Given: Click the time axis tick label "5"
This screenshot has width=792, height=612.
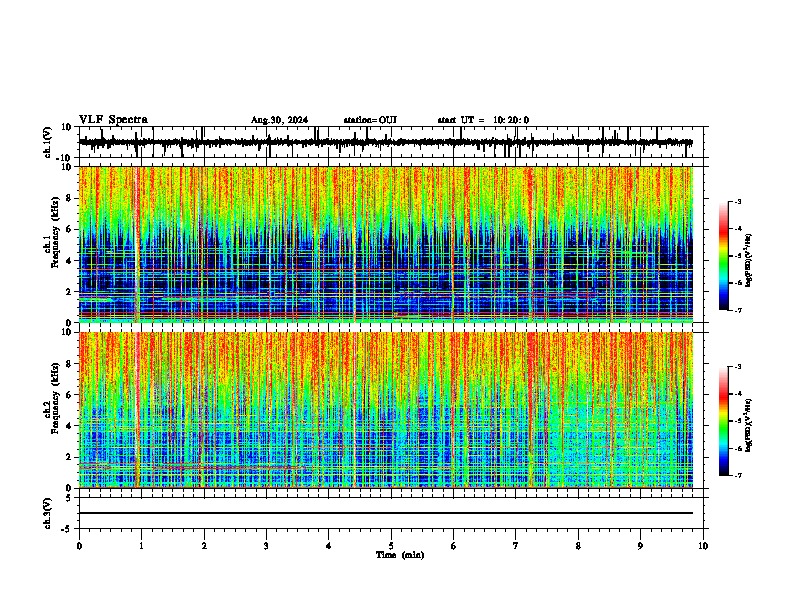Looking at the screenshot, I should coord(391,546).
